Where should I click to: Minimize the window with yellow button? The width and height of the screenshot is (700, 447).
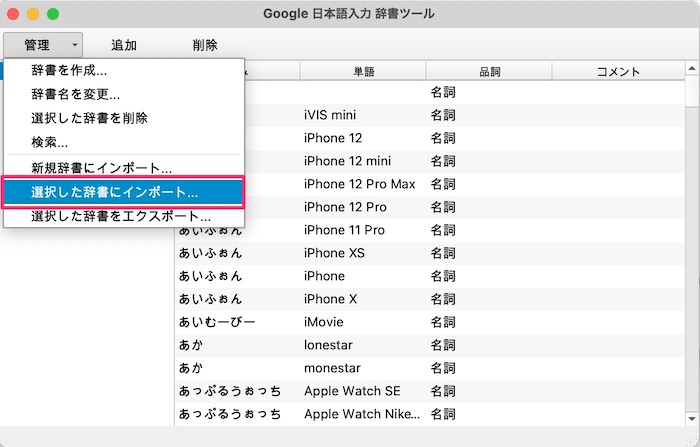click(33, 14)
